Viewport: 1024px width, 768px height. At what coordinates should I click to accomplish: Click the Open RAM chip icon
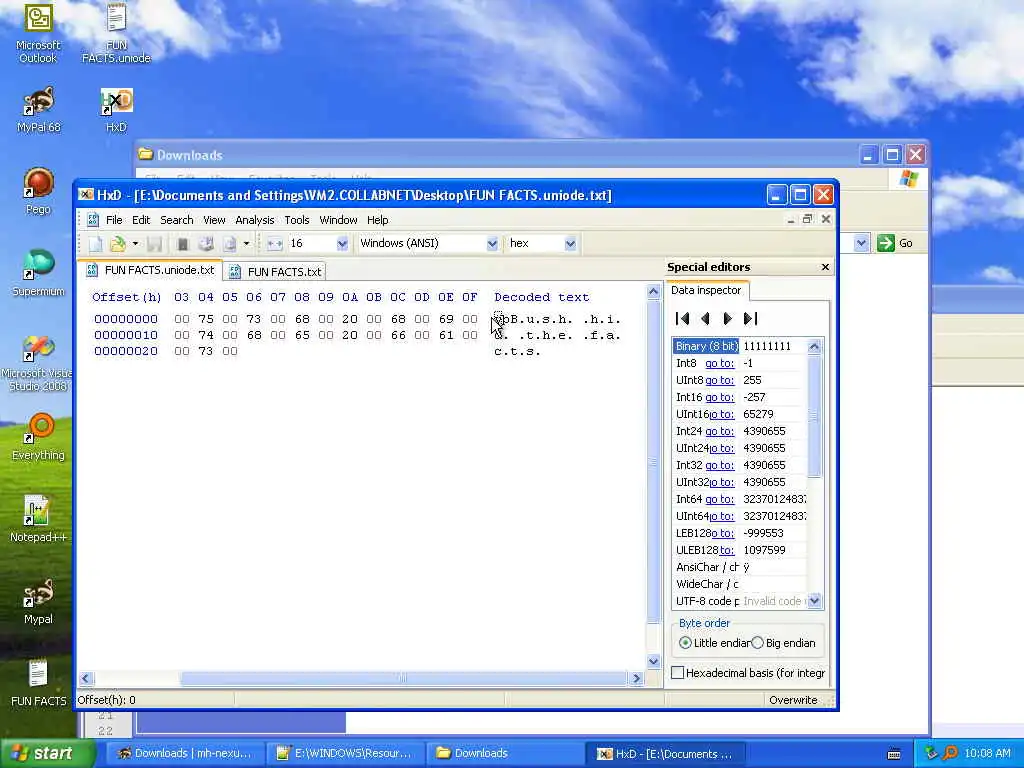pyautogui.click(x=183, y=244)
